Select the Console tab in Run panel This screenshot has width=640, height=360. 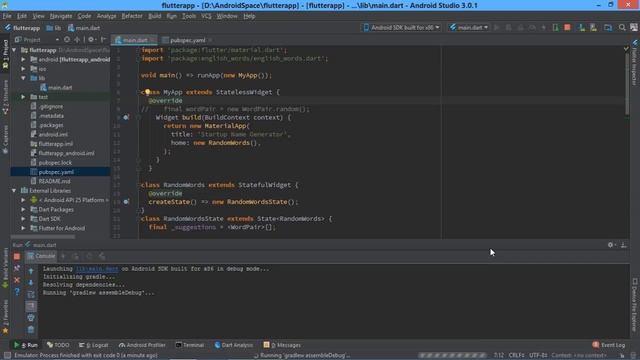(x=41, y=256)
